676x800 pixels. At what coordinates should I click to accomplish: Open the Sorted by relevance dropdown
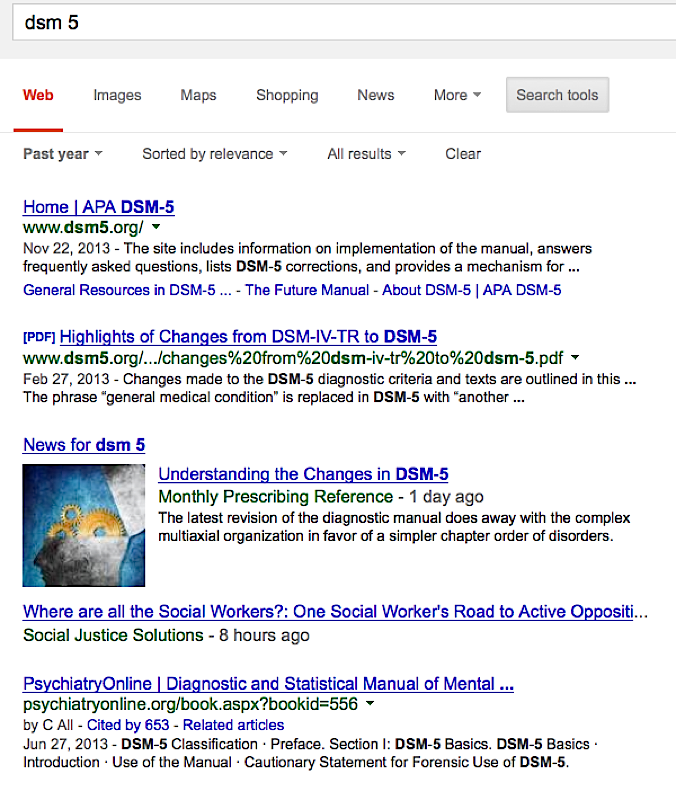(x=214, y=154)
